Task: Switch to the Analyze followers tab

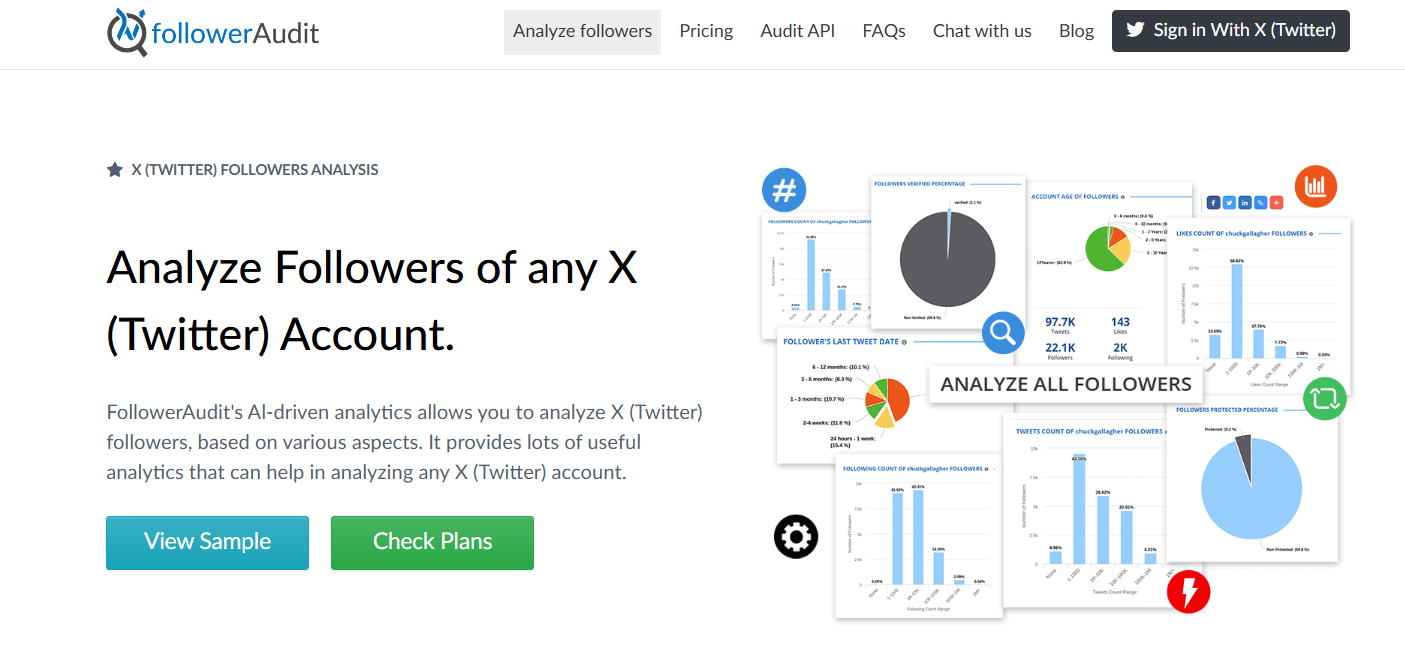Action: [582, 31]
